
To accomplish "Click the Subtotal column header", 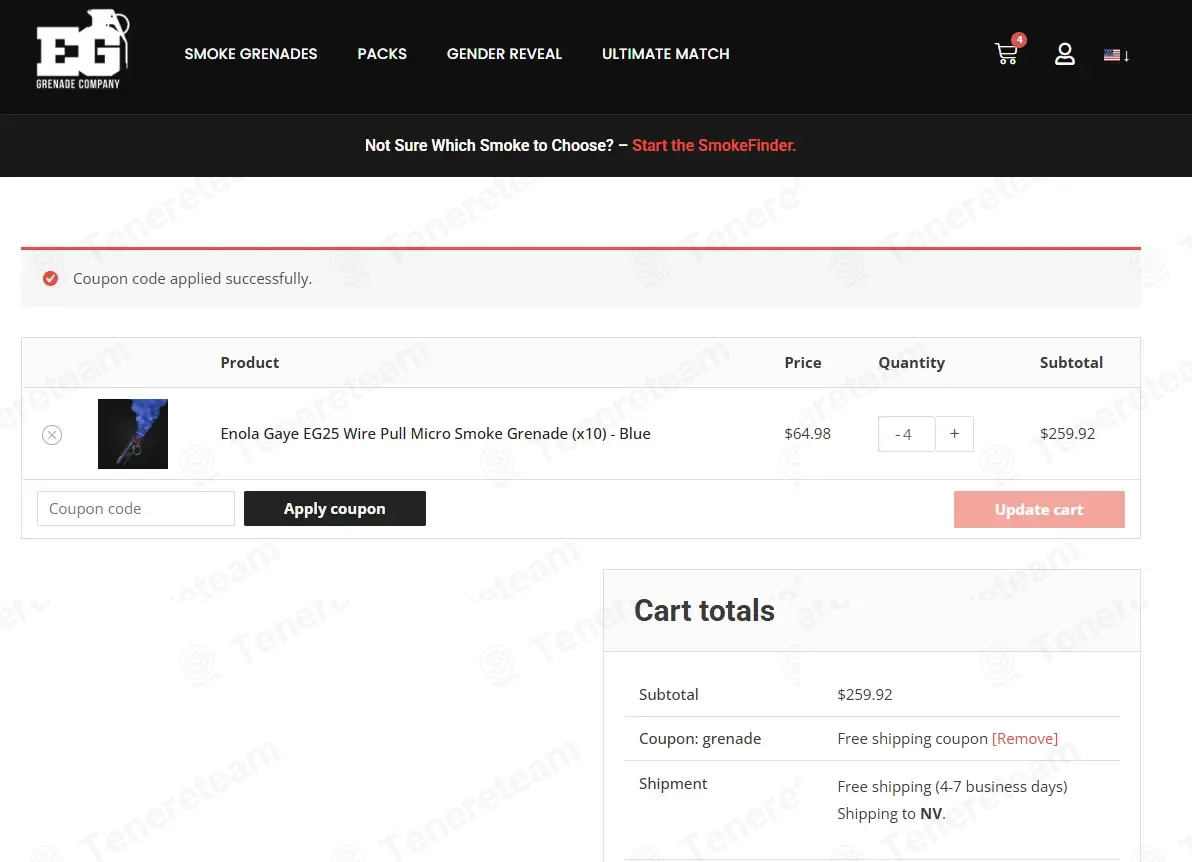I will [x=1071, y=363].
